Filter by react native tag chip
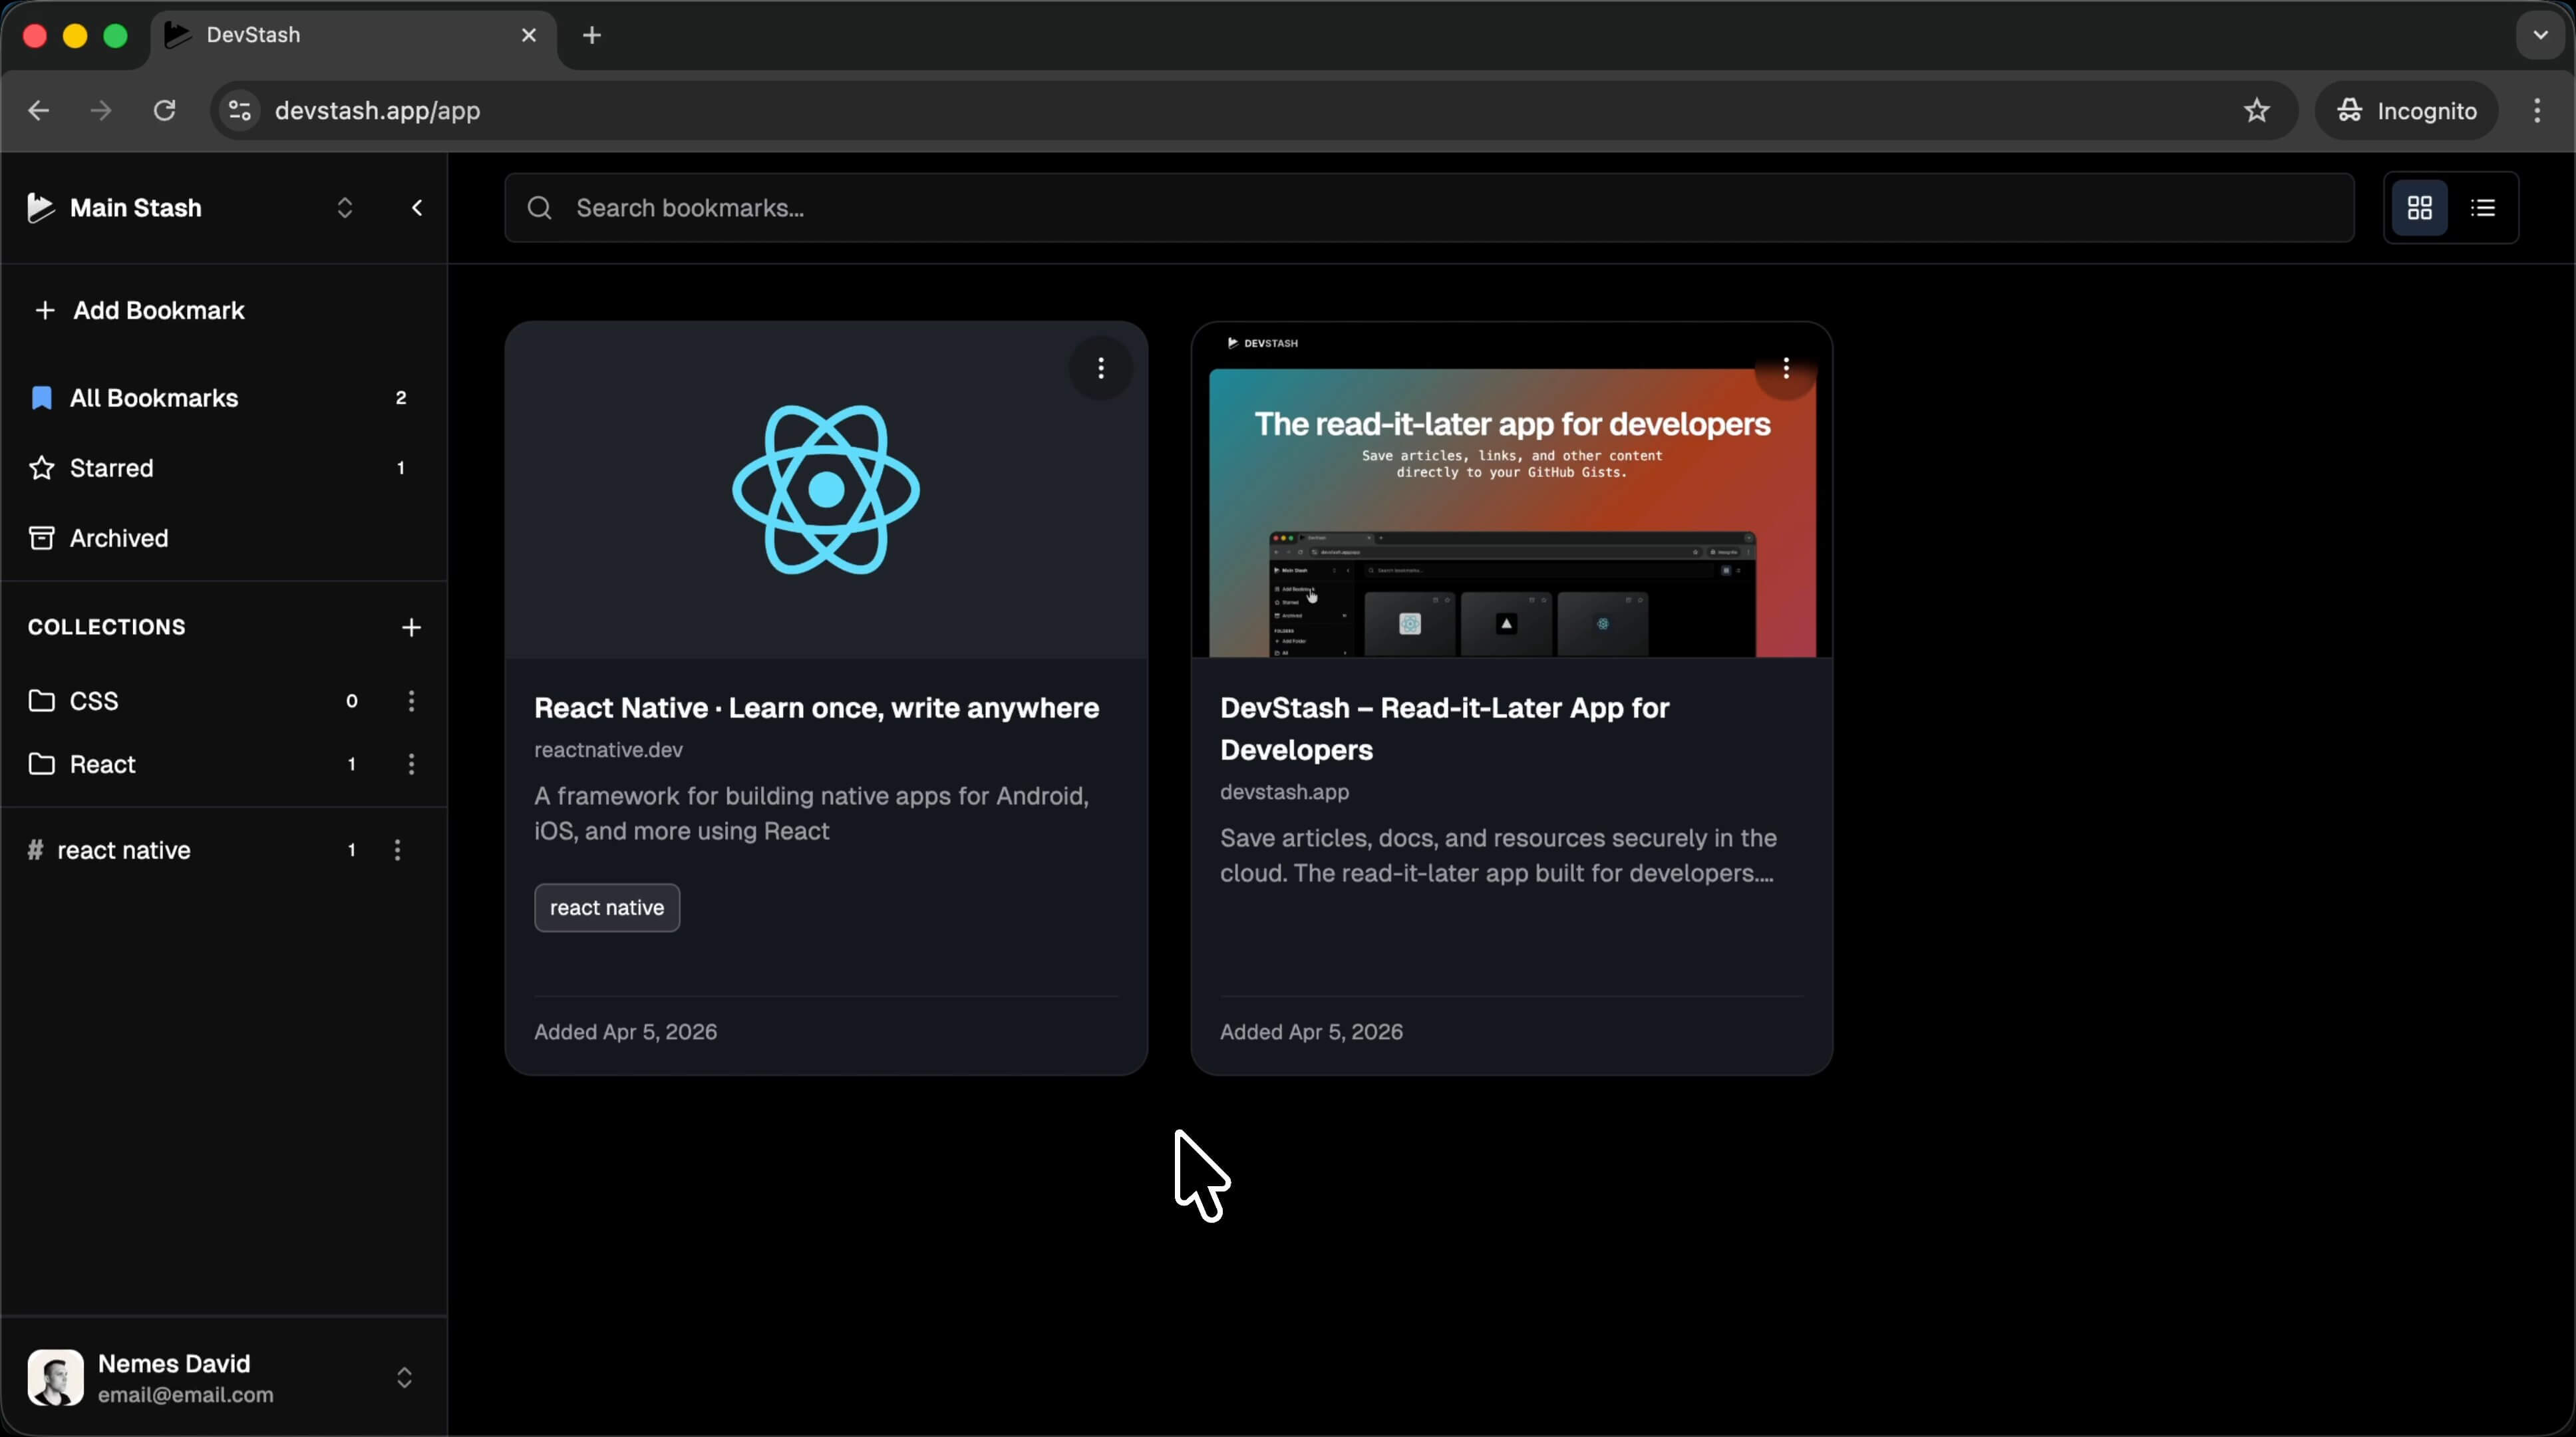Image resolution: width=2576 pixels, height=1437 pixels. point(606,907)
